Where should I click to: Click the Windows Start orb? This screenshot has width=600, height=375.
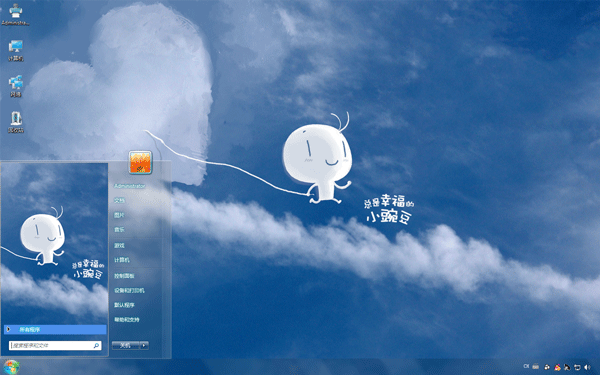tap(11, 367)
